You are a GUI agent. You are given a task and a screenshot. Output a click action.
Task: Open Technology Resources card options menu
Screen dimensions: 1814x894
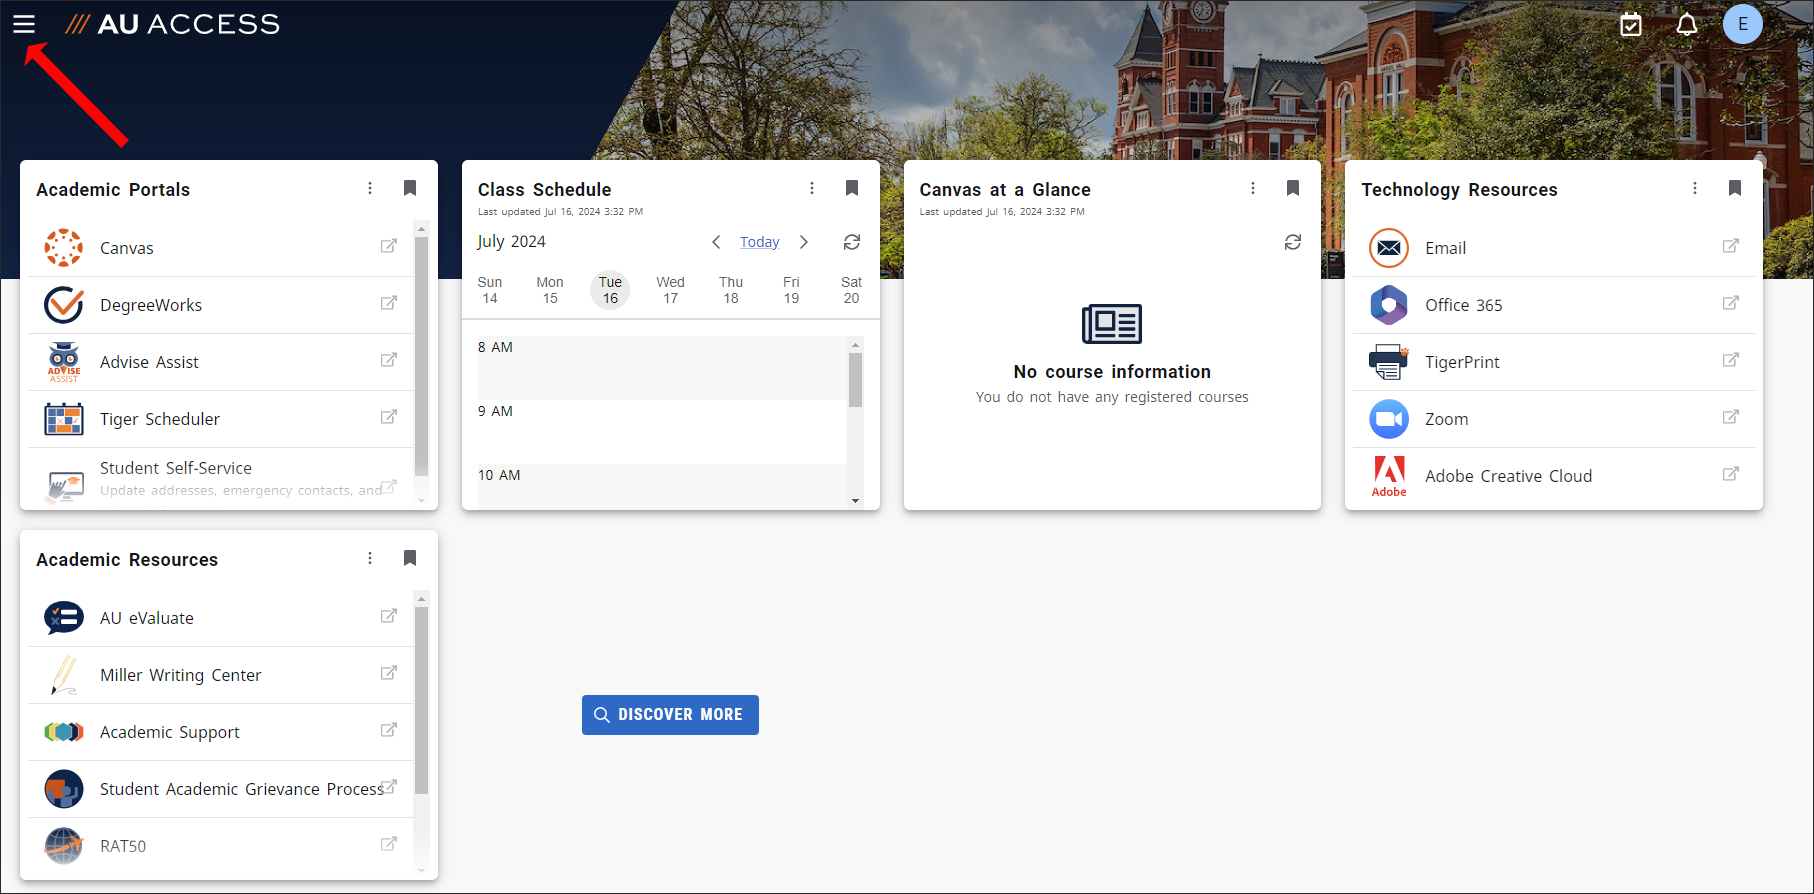(1695, 188)
